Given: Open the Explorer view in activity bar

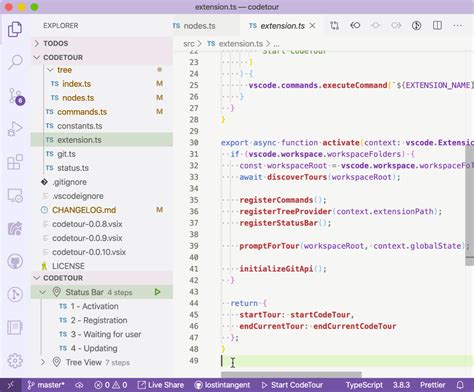Looking at the screenshot, I should [15, 29].
